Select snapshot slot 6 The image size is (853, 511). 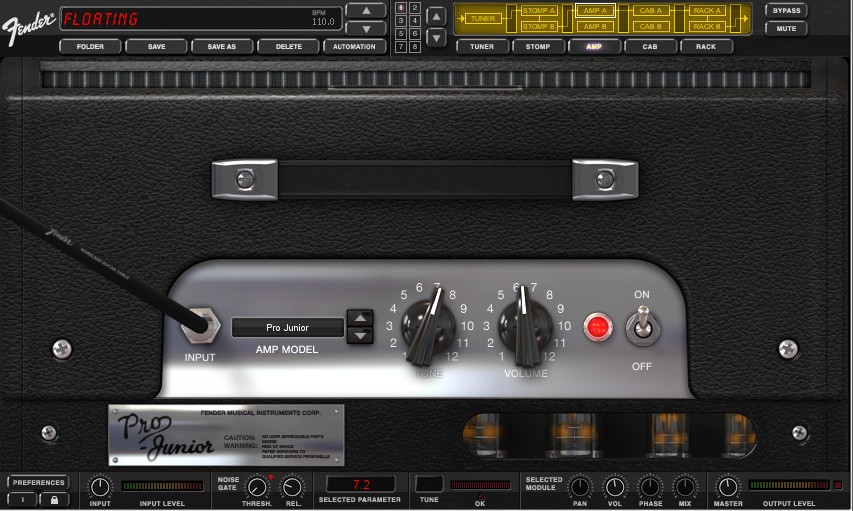coord(415,34)
